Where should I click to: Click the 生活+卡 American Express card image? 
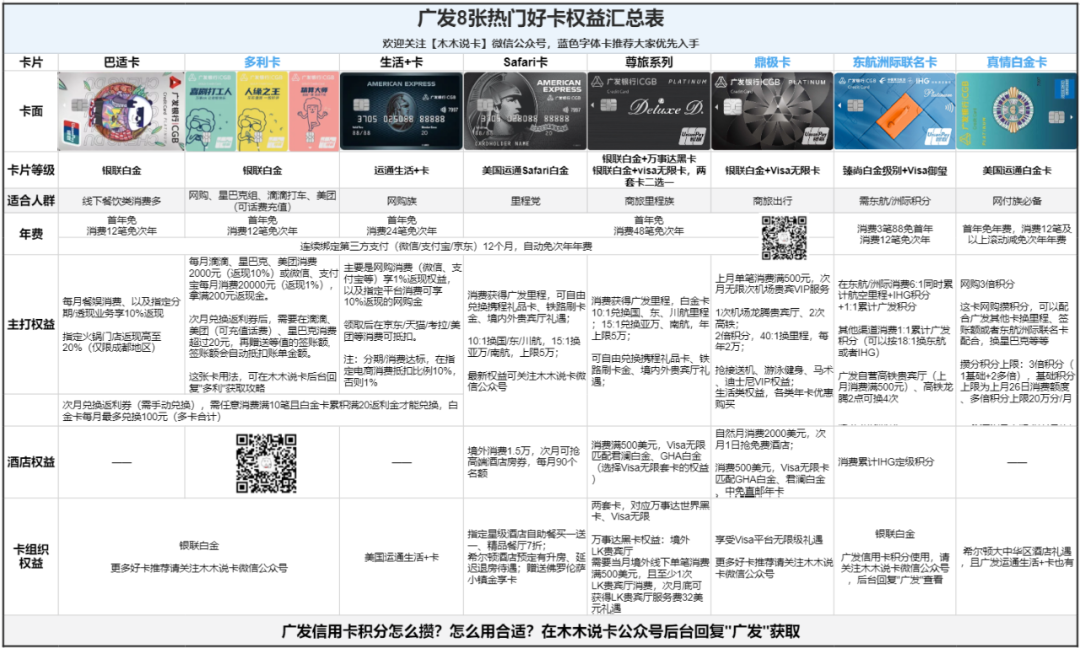click(402, 112)
